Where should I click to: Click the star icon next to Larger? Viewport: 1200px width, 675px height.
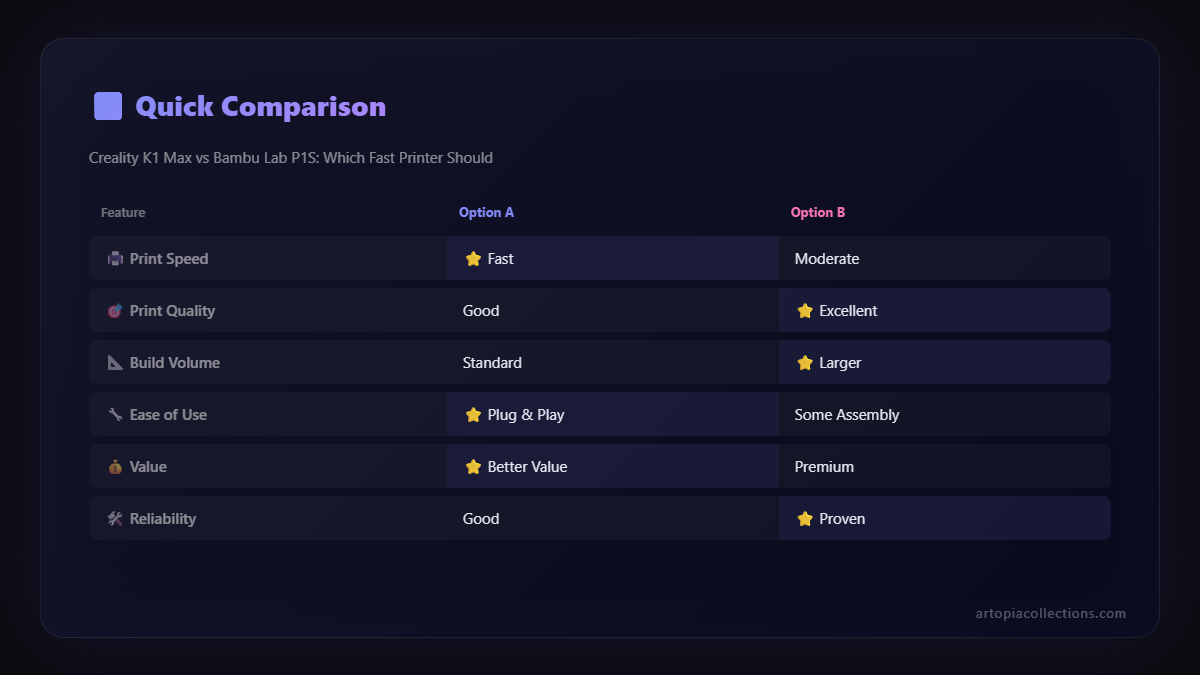pos(805,363)
